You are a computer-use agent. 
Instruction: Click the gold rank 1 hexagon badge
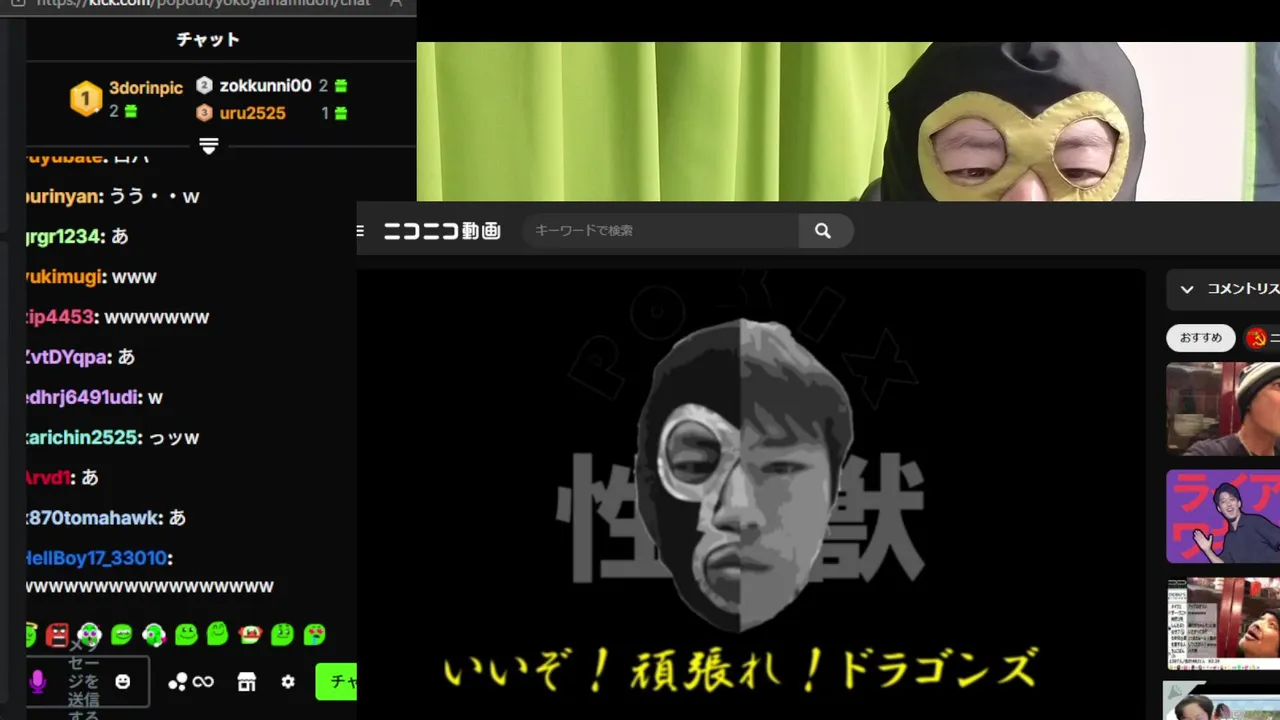[x=86, y=99]
